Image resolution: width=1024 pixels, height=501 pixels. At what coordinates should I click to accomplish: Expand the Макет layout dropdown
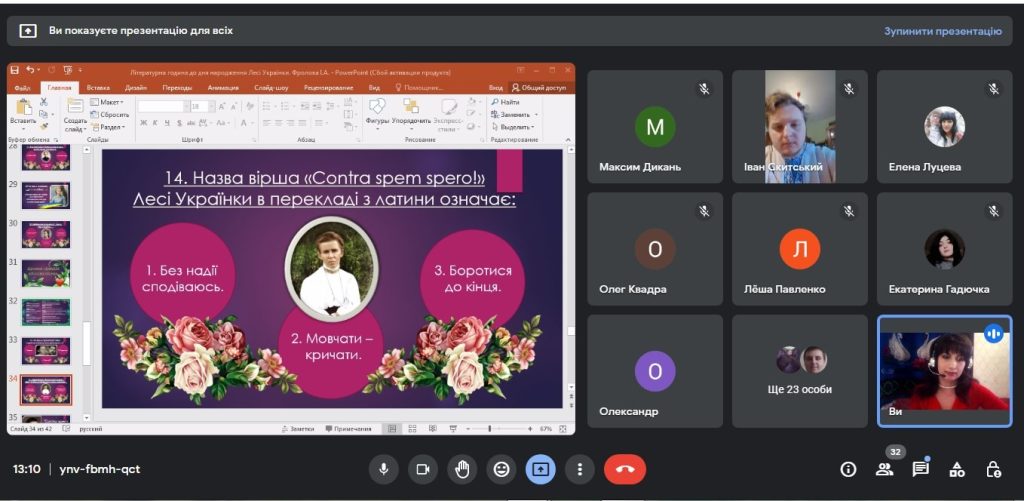pos(108,102)
